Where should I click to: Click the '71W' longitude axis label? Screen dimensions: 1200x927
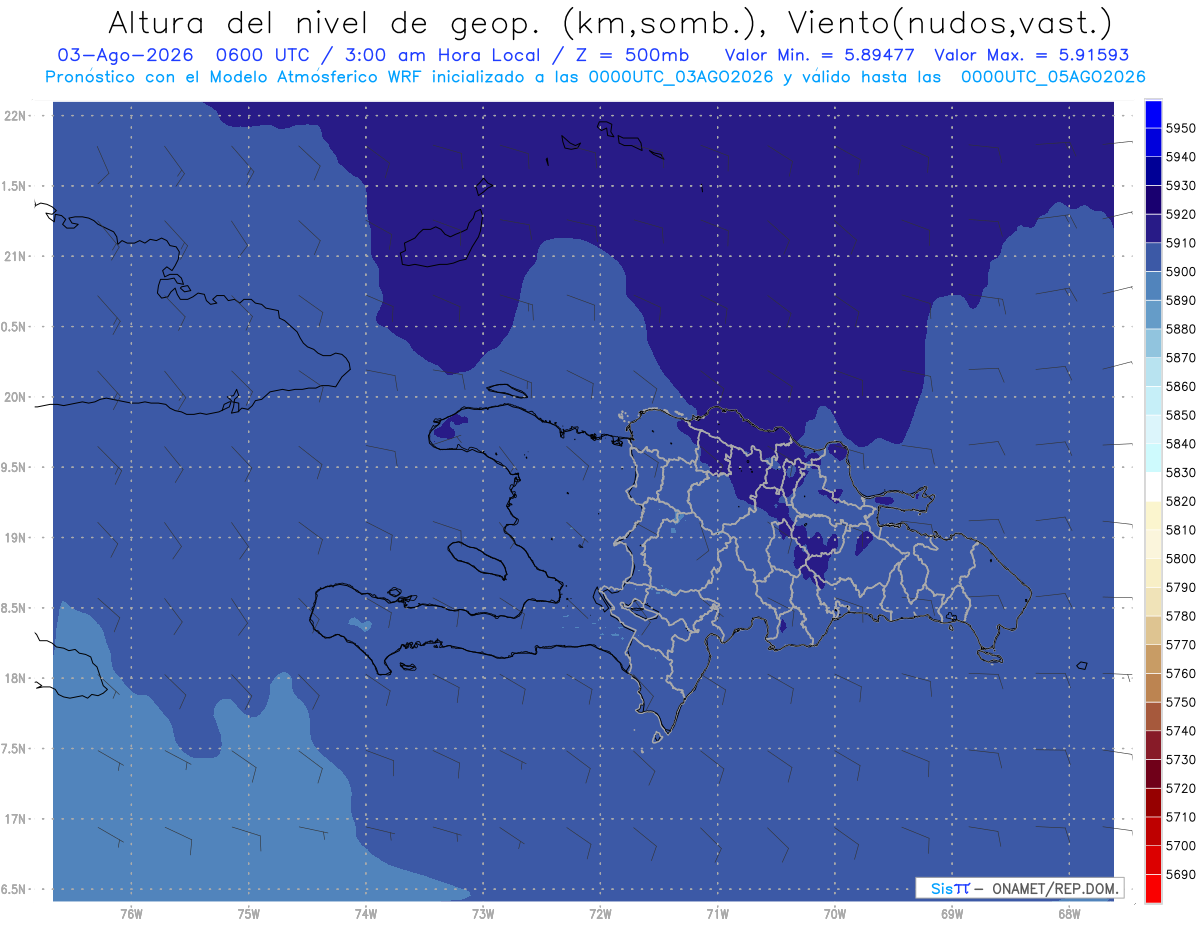tap(718, 914)
